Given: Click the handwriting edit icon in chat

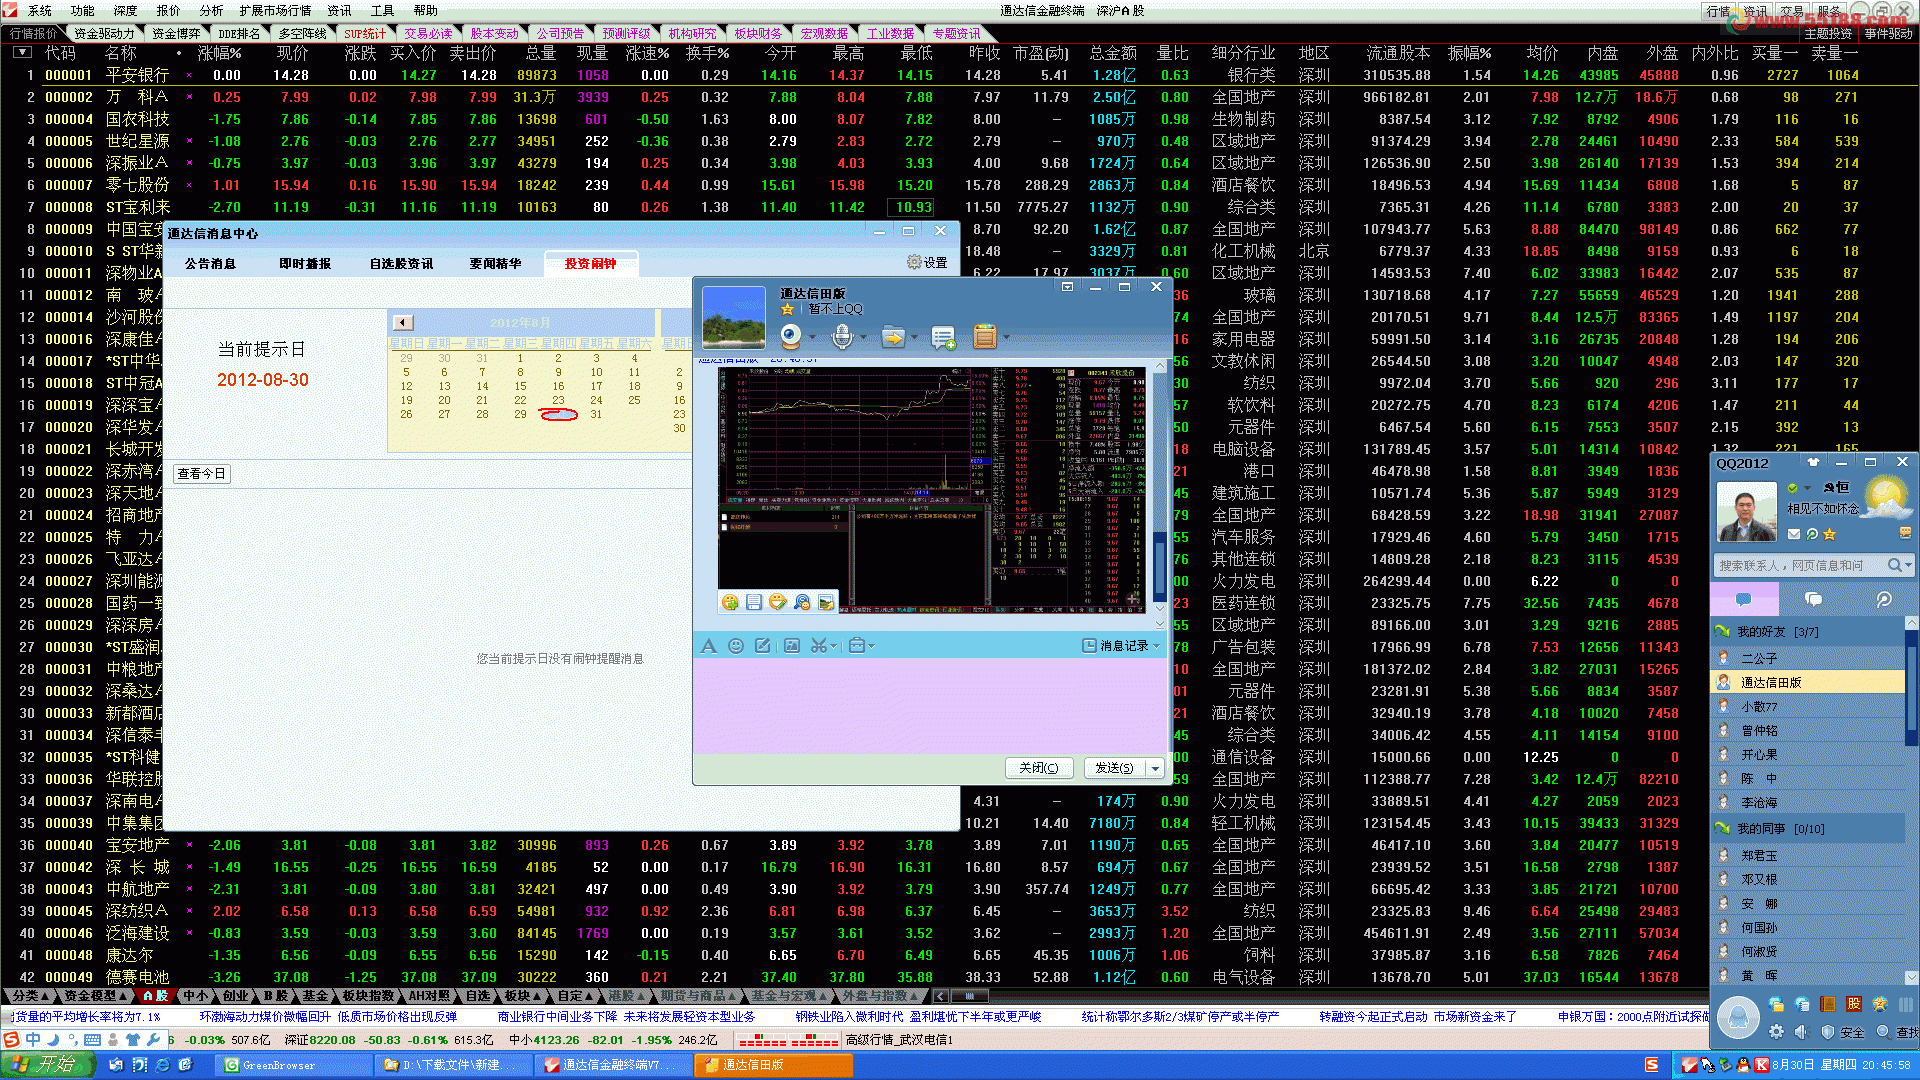Looking at the screenshot, I should 763,646.
